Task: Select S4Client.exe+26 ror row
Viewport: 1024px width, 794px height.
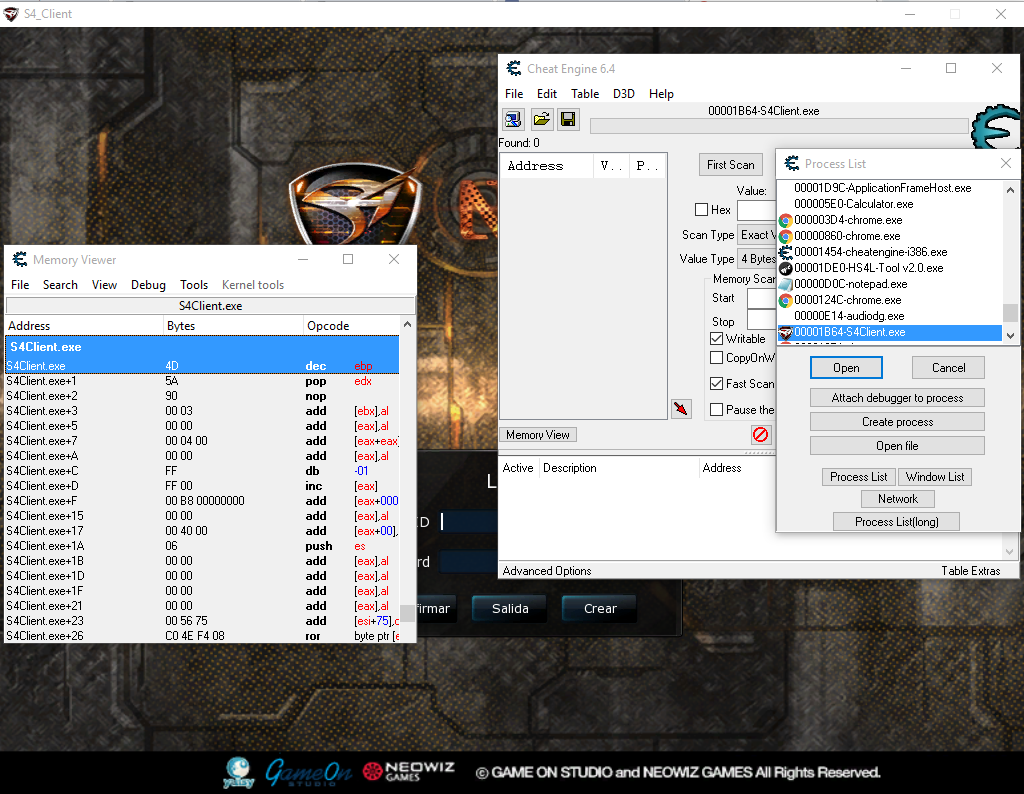Action: tap(202, 636)
